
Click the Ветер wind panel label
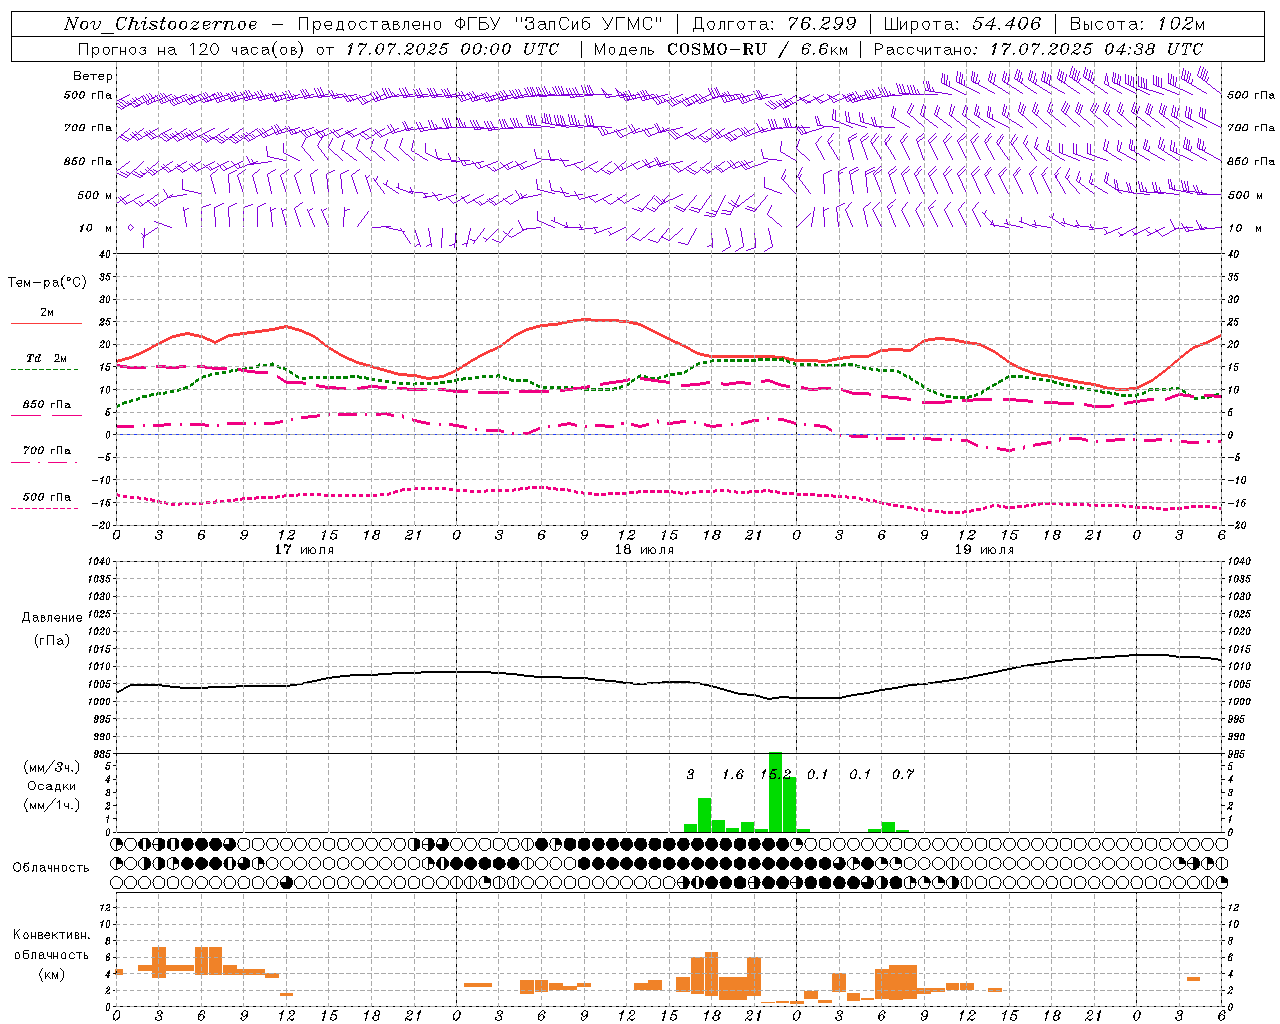tap(93, 76)
